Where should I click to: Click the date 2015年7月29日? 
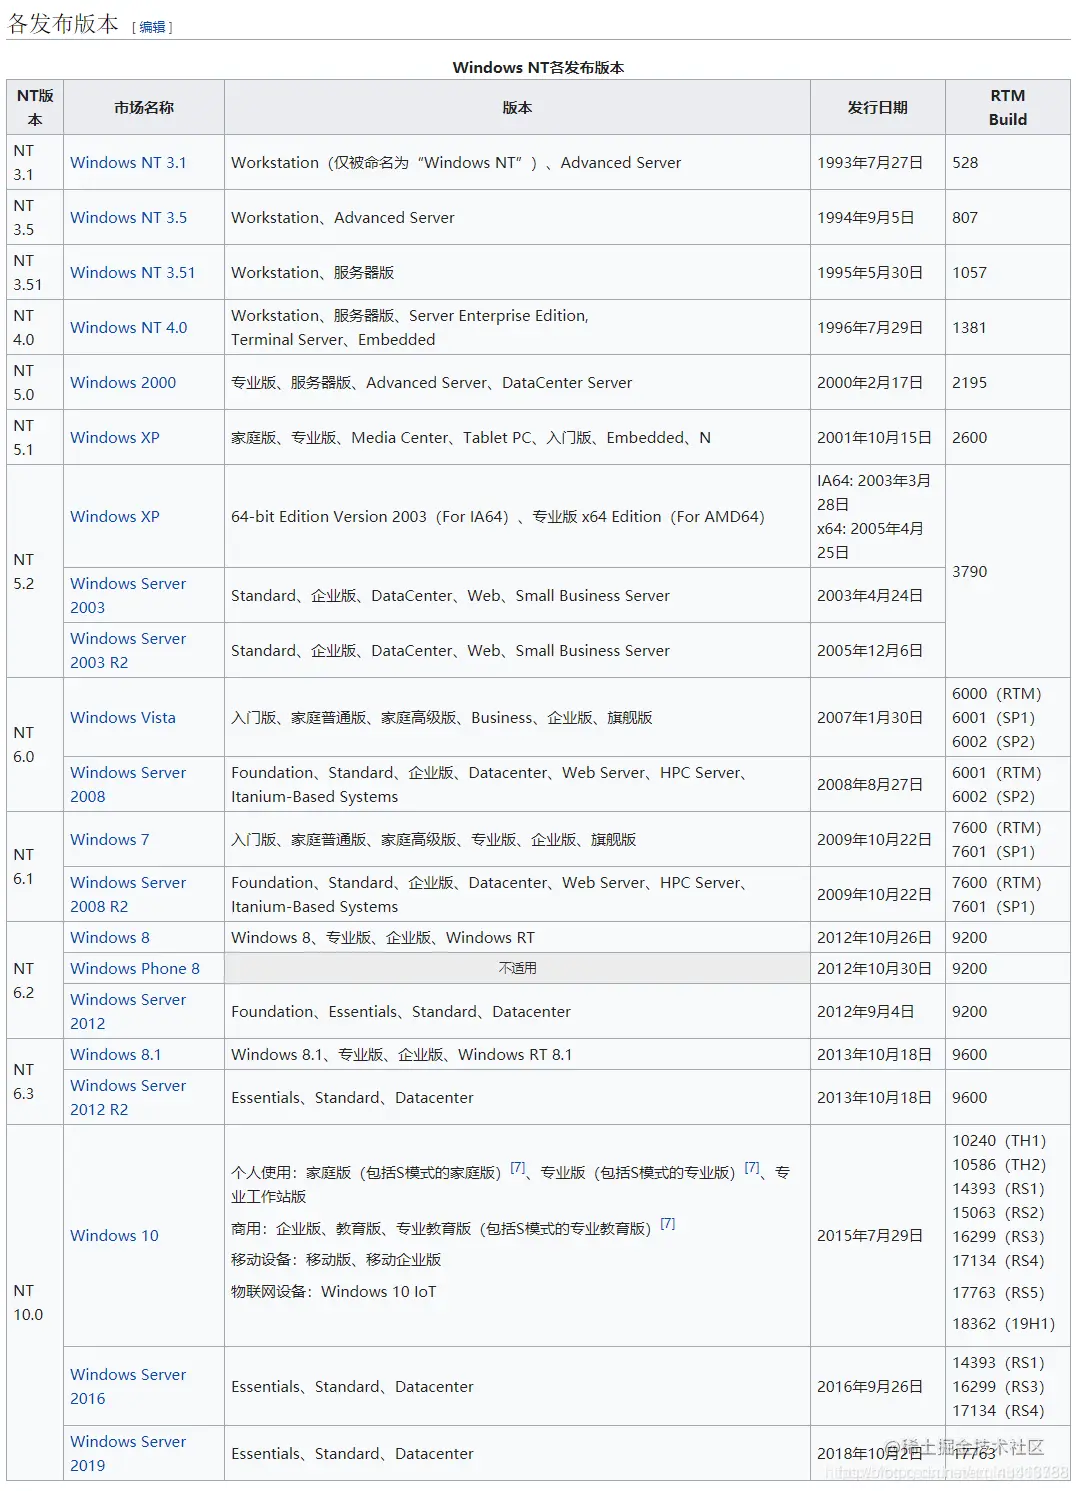pos(870,1235)
